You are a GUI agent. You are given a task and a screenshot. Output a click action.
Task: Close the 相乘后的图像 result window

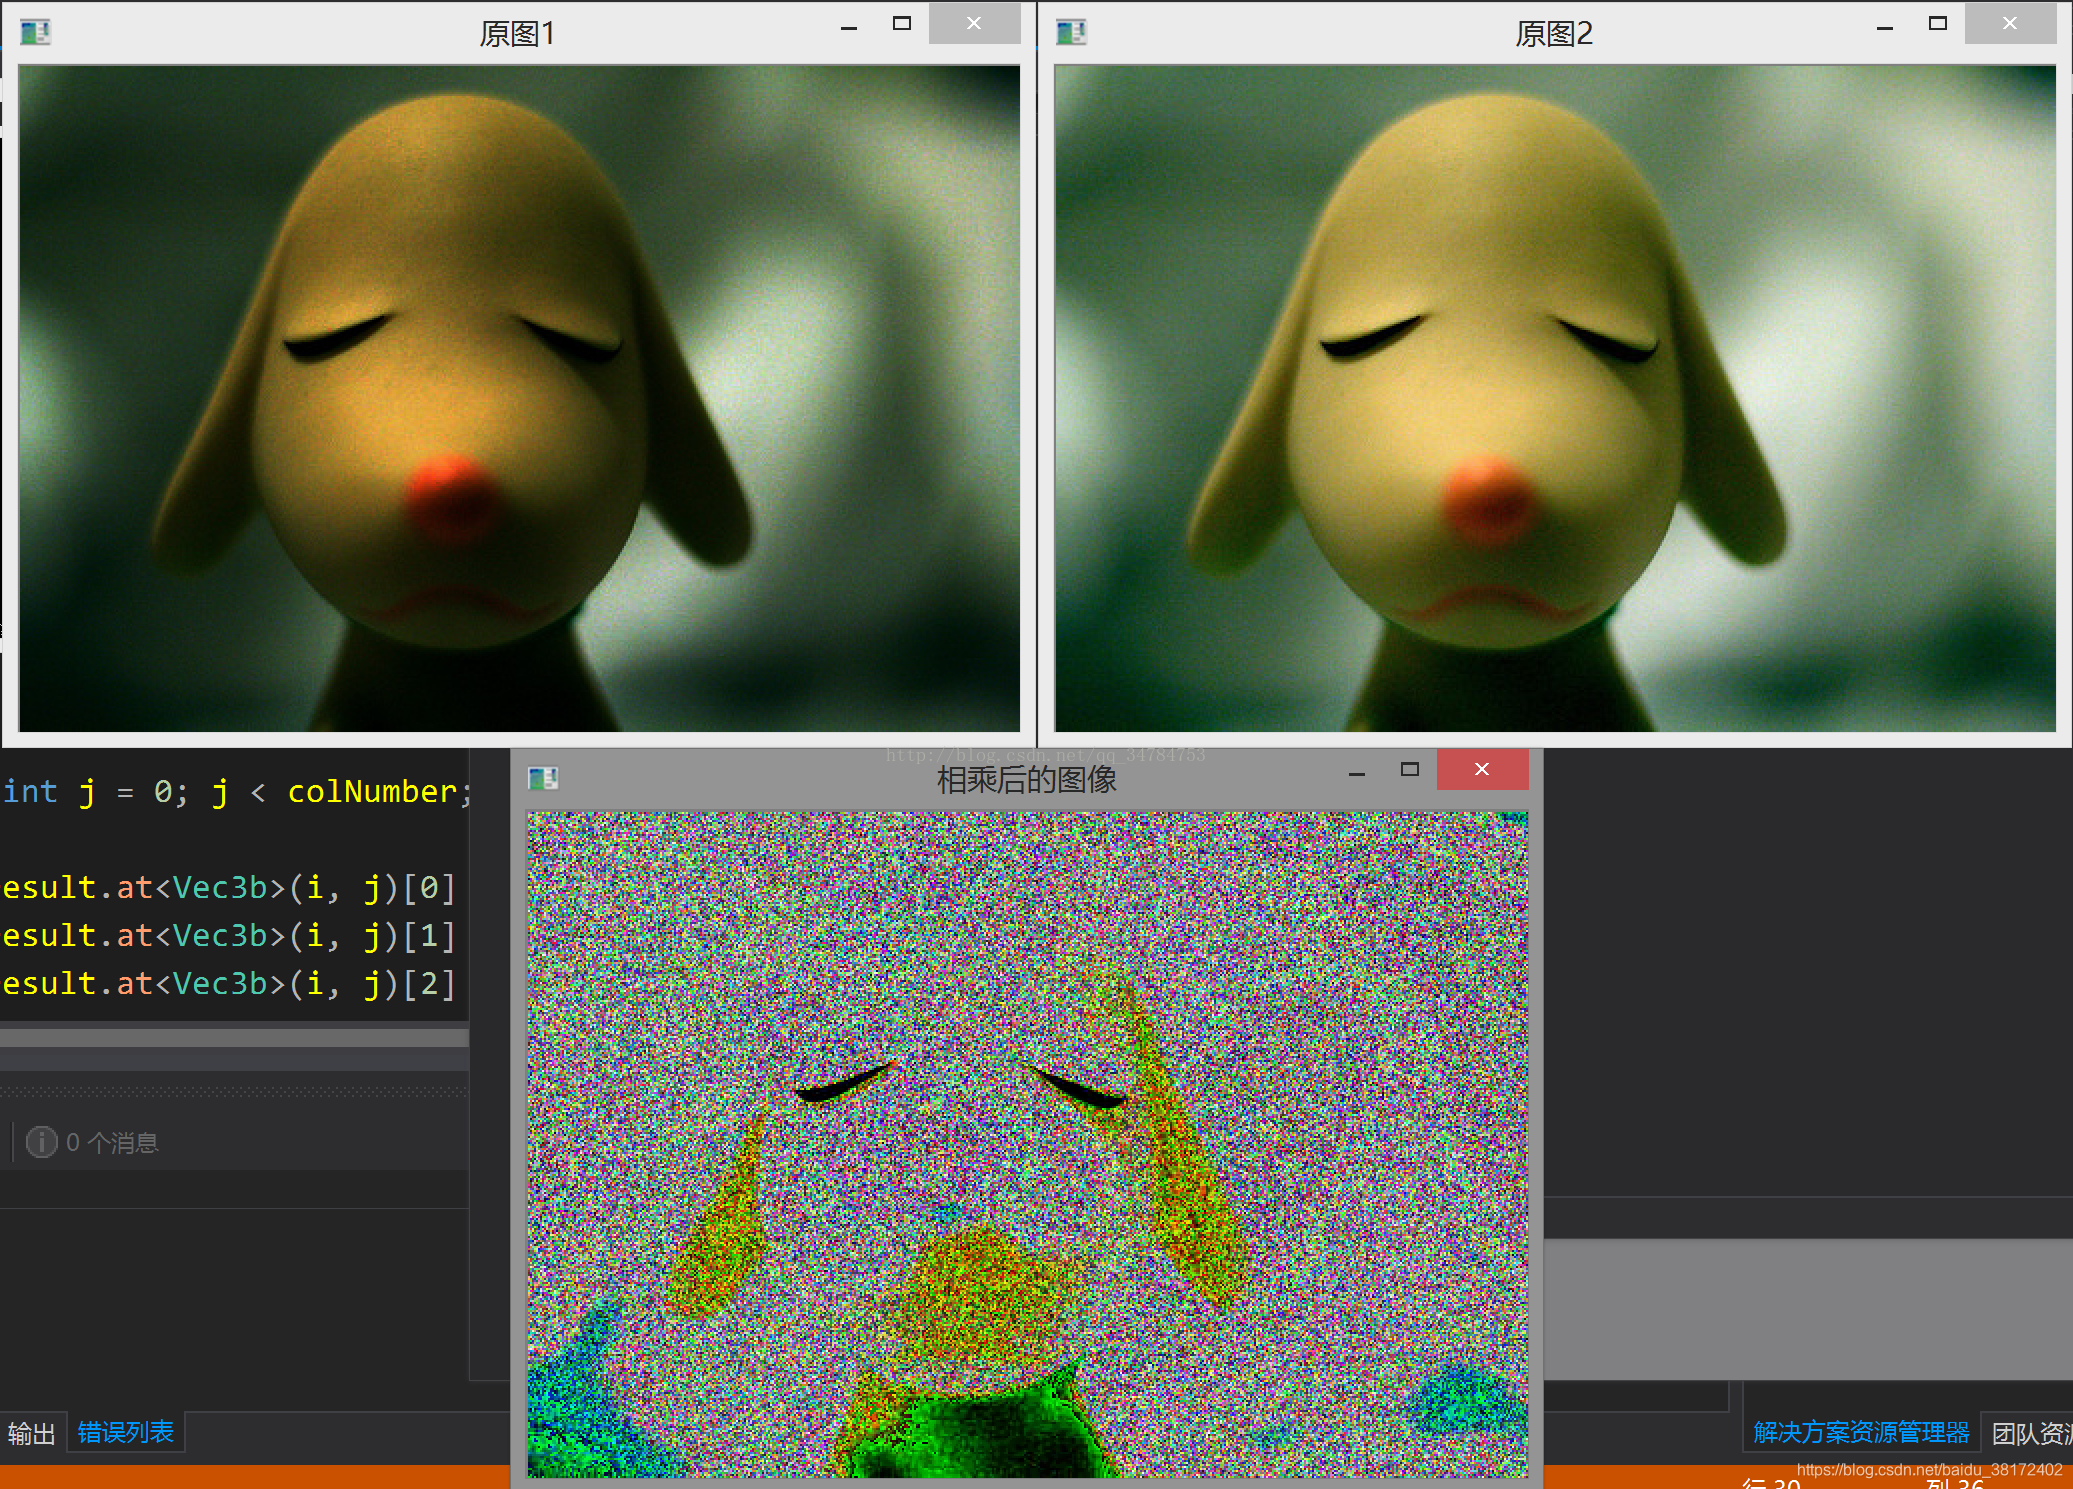tap(1481, 769)
